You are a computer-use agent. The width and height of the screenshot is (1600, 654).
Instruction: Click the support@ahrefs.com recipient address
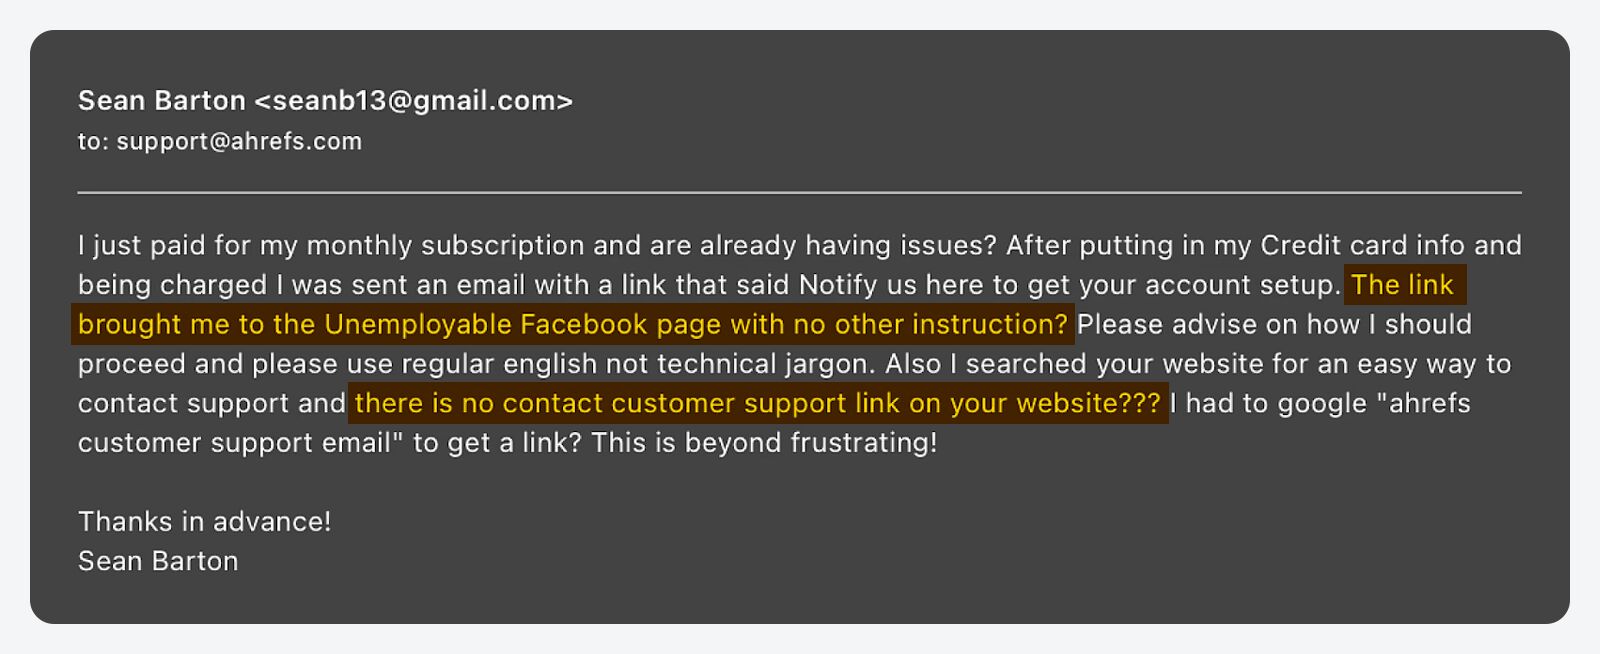pos(239,142)
